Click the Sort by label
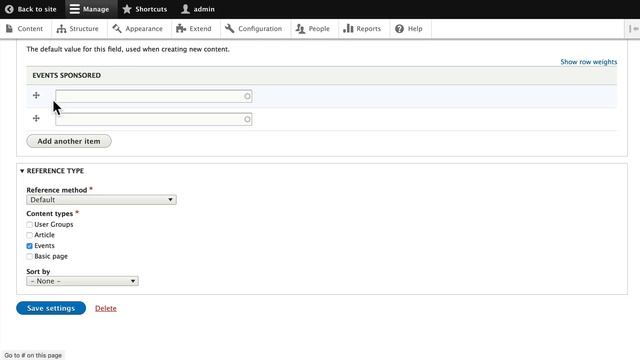Viewport: 640px width, 360px height. pos(38,271)
